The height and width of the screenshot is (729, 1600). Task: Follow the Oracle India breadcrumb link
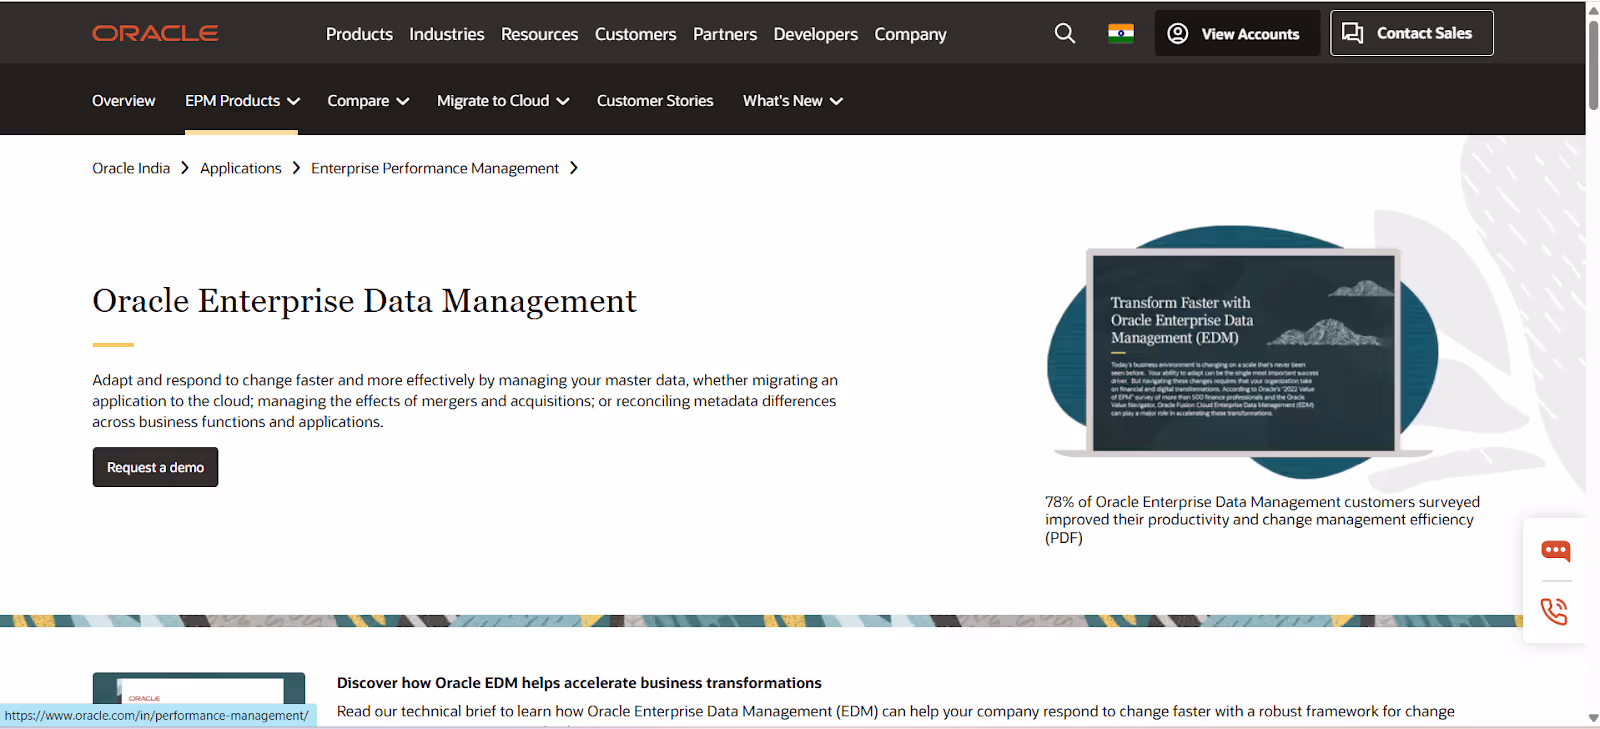(131, 168)
